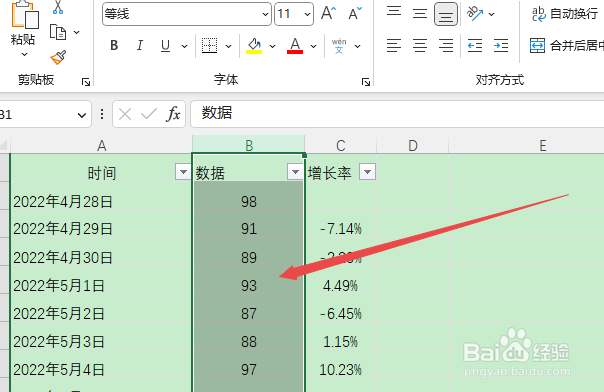Decrease font size with smaller A
Screen dimensions: 604x392
355,13
